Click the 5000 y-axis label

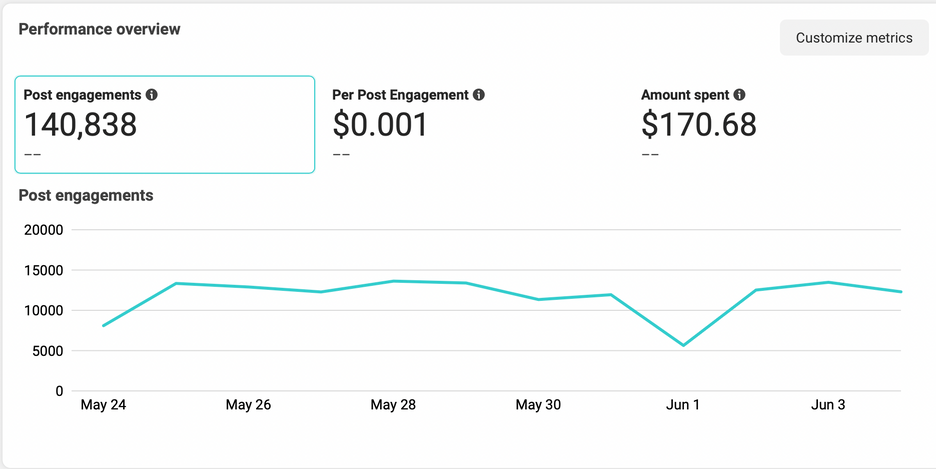click(x=48, y=351)
